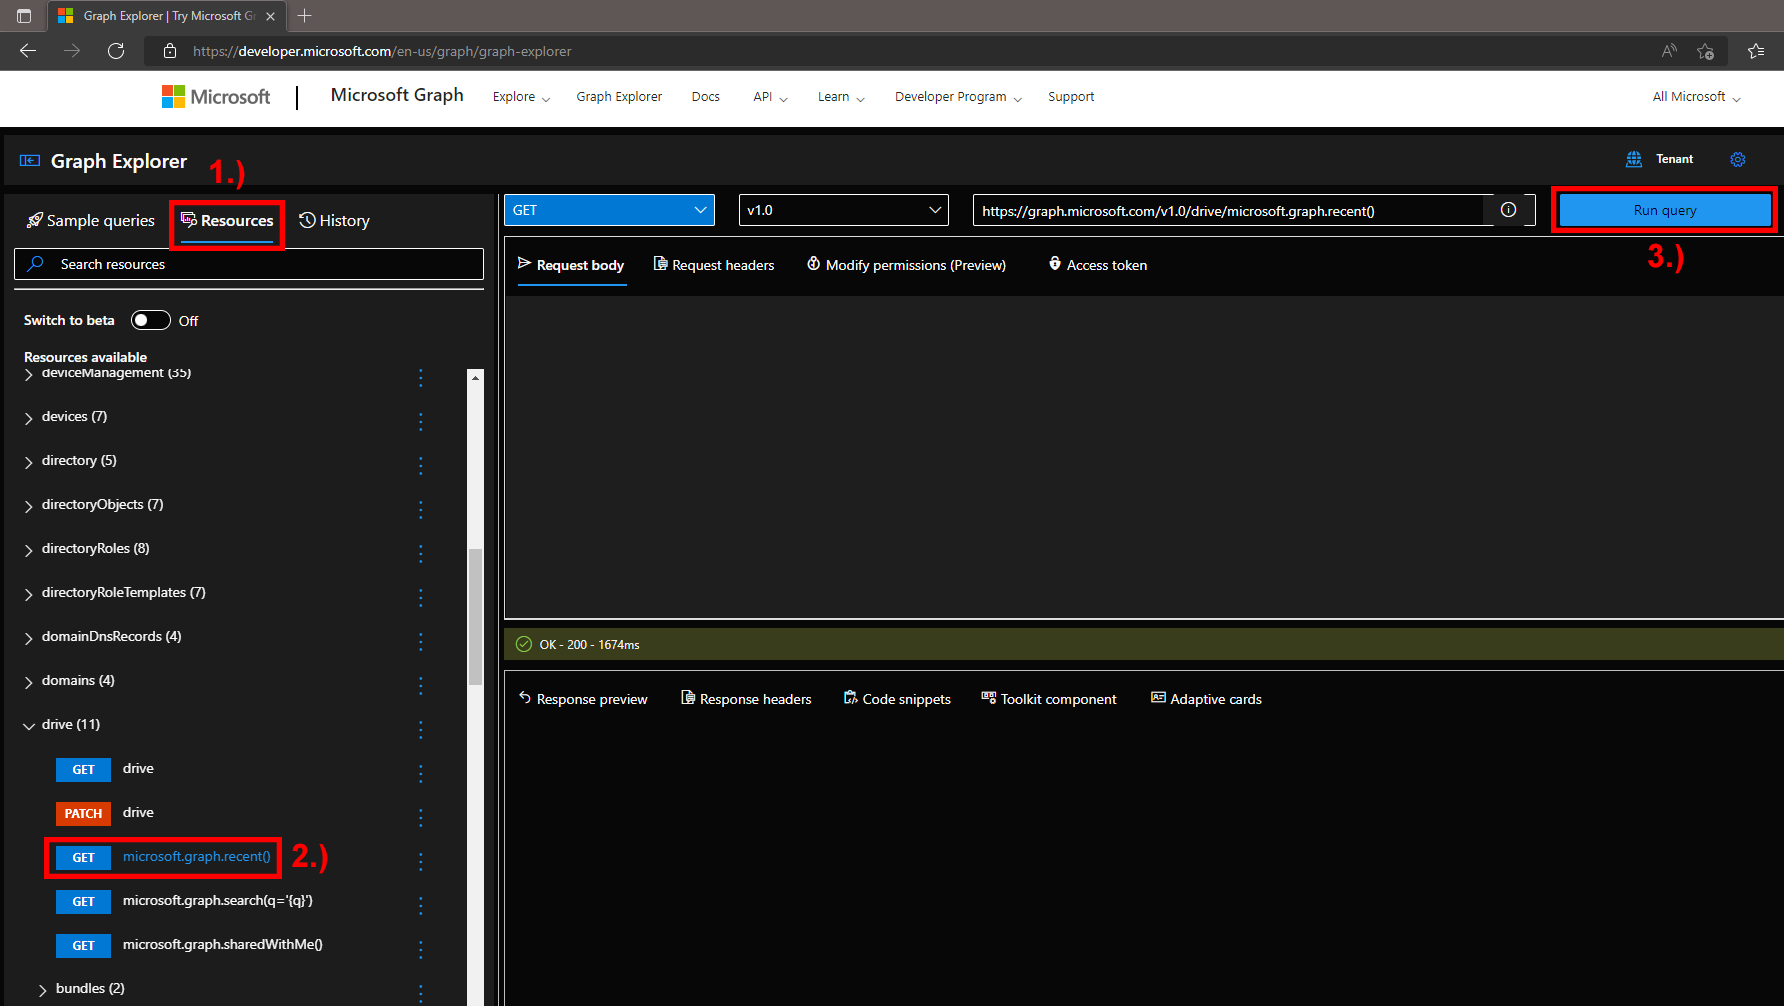Expand the directoryRoleTemplates (7) node
This screenshot has height=1006, width=1784.
click(x=28, y=594)
